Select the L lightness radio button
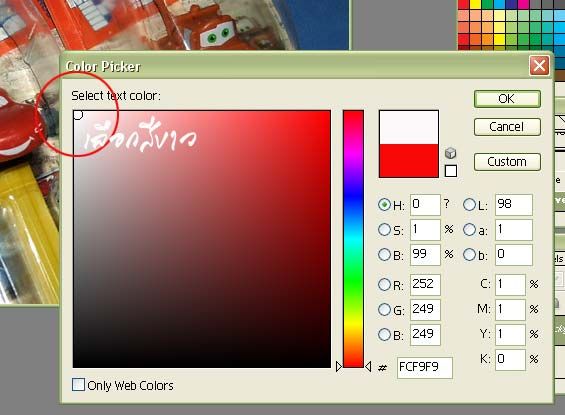This screenshot has width=565, height=415. click(469, 205)
